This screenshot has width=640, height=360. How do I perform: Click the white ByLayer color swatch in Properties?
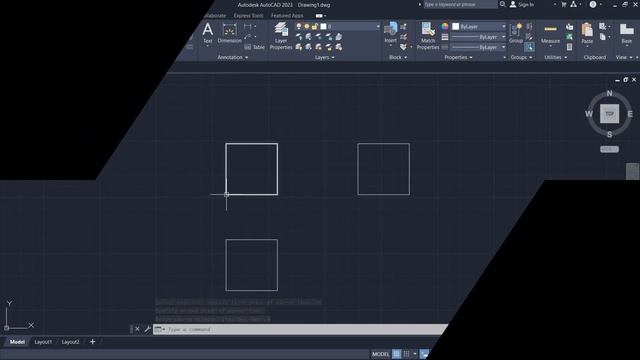click(456, 27)
